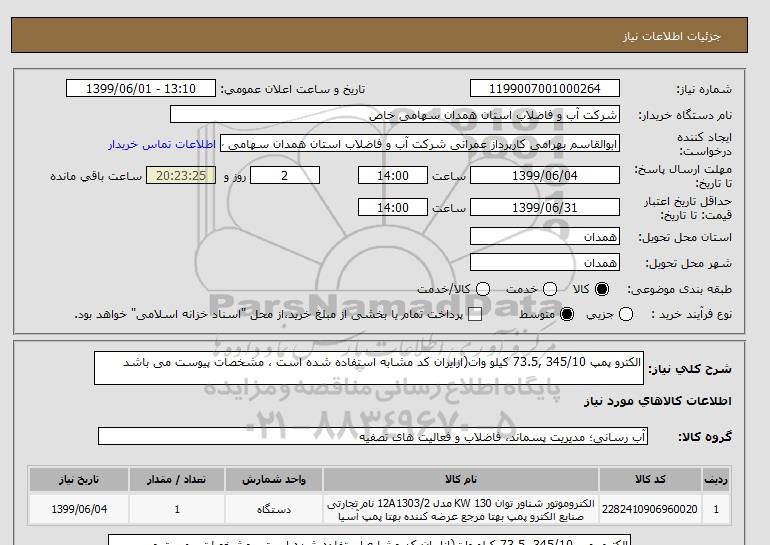
Task: Click the goods group field آب رسانی
Action: tap(373, 436)
